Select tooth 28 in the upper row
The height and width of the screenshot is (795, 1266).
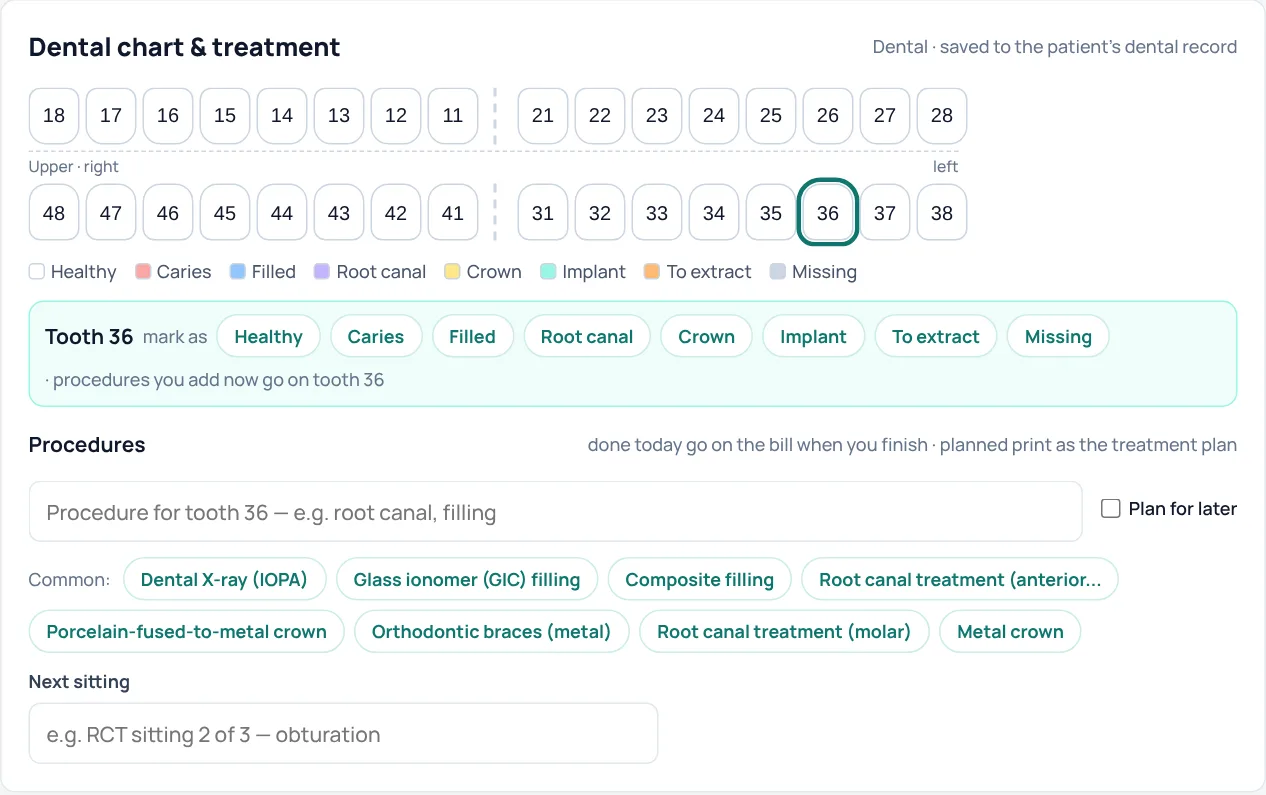coord(942,115)
